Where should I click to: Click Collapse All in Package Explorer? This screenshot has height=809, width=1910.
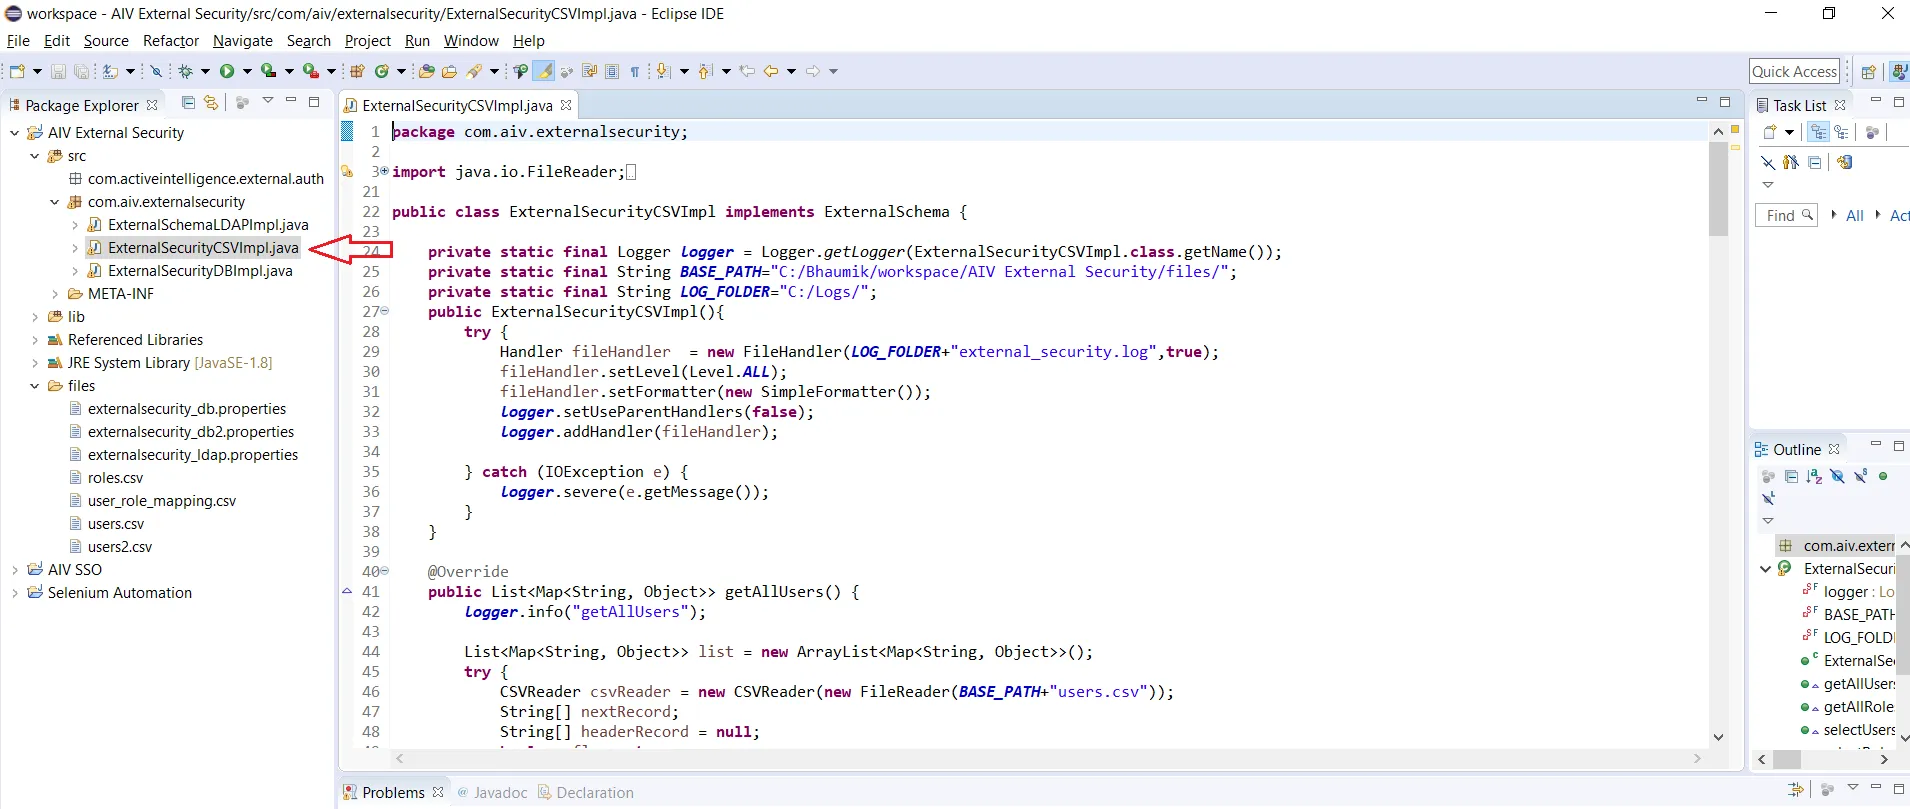point(188,102)
